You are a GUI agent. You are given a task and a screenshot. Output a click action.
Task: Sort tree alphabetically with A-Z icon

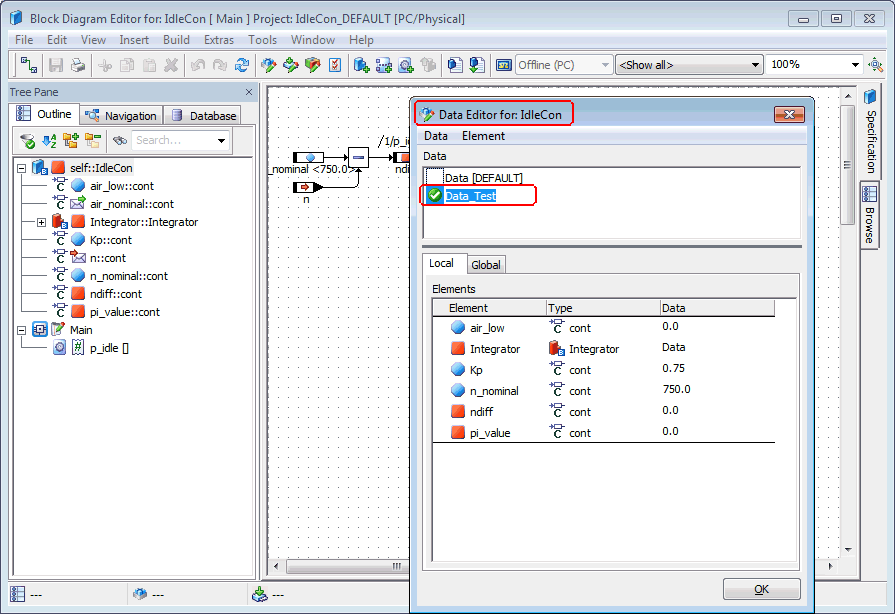(x=49, y=140)
